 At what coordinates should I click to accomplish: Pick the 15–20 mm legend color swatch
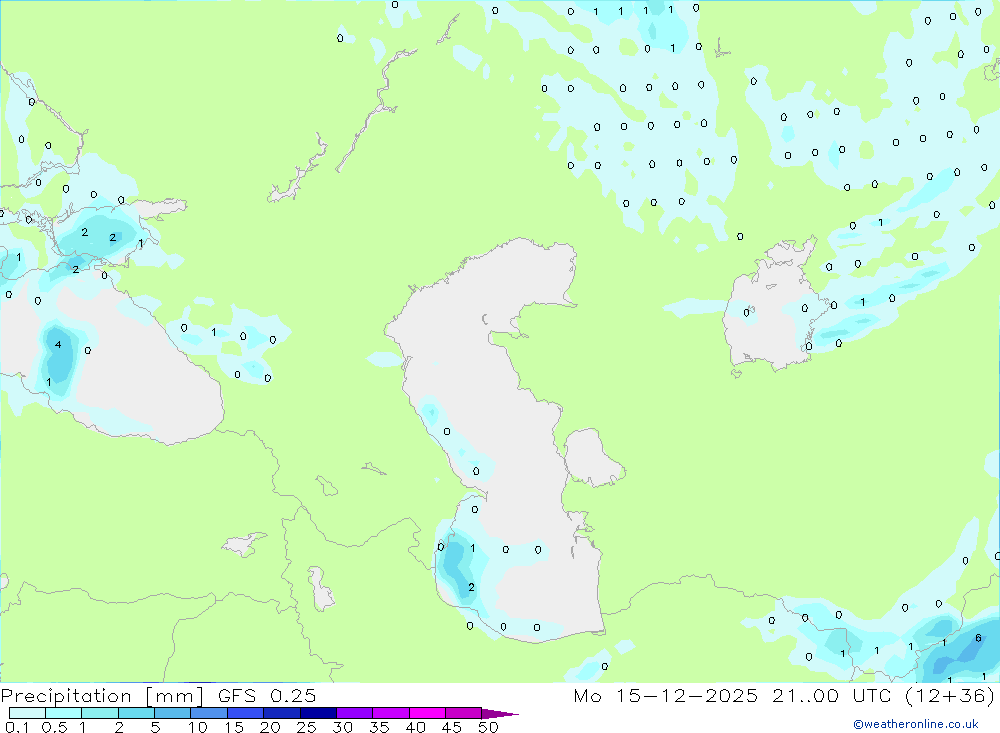click(x=246, y=713)
